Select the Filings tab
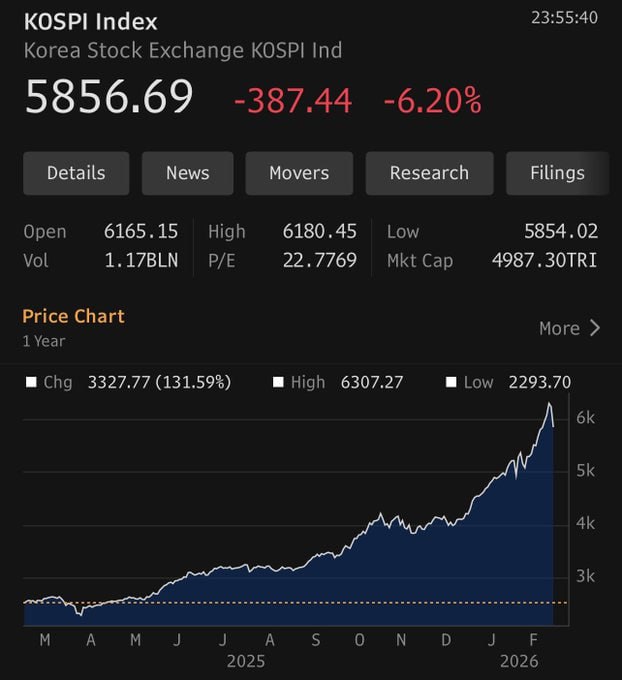This screenshot has height=680, width=622. click(557, 173)
